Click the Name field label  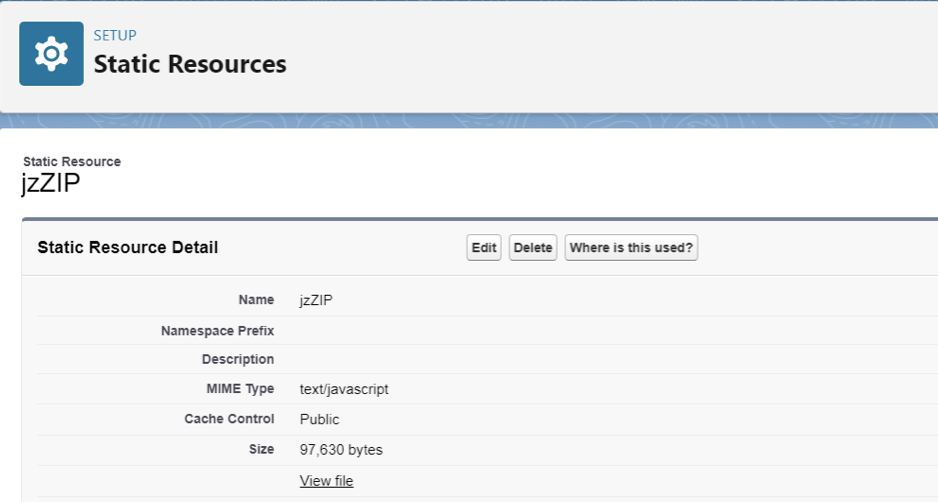pyautogui.click(x=256, y=300)
